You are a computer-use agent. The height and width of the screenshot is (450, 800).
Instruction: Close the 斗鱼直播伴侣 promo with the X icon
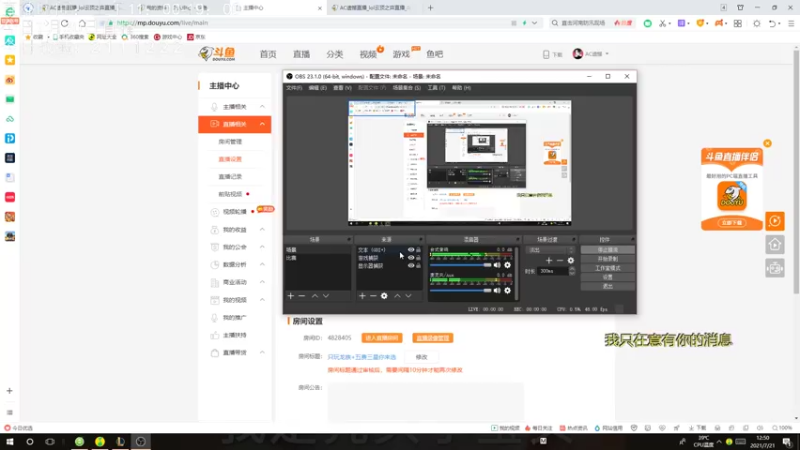click(767, 143)
